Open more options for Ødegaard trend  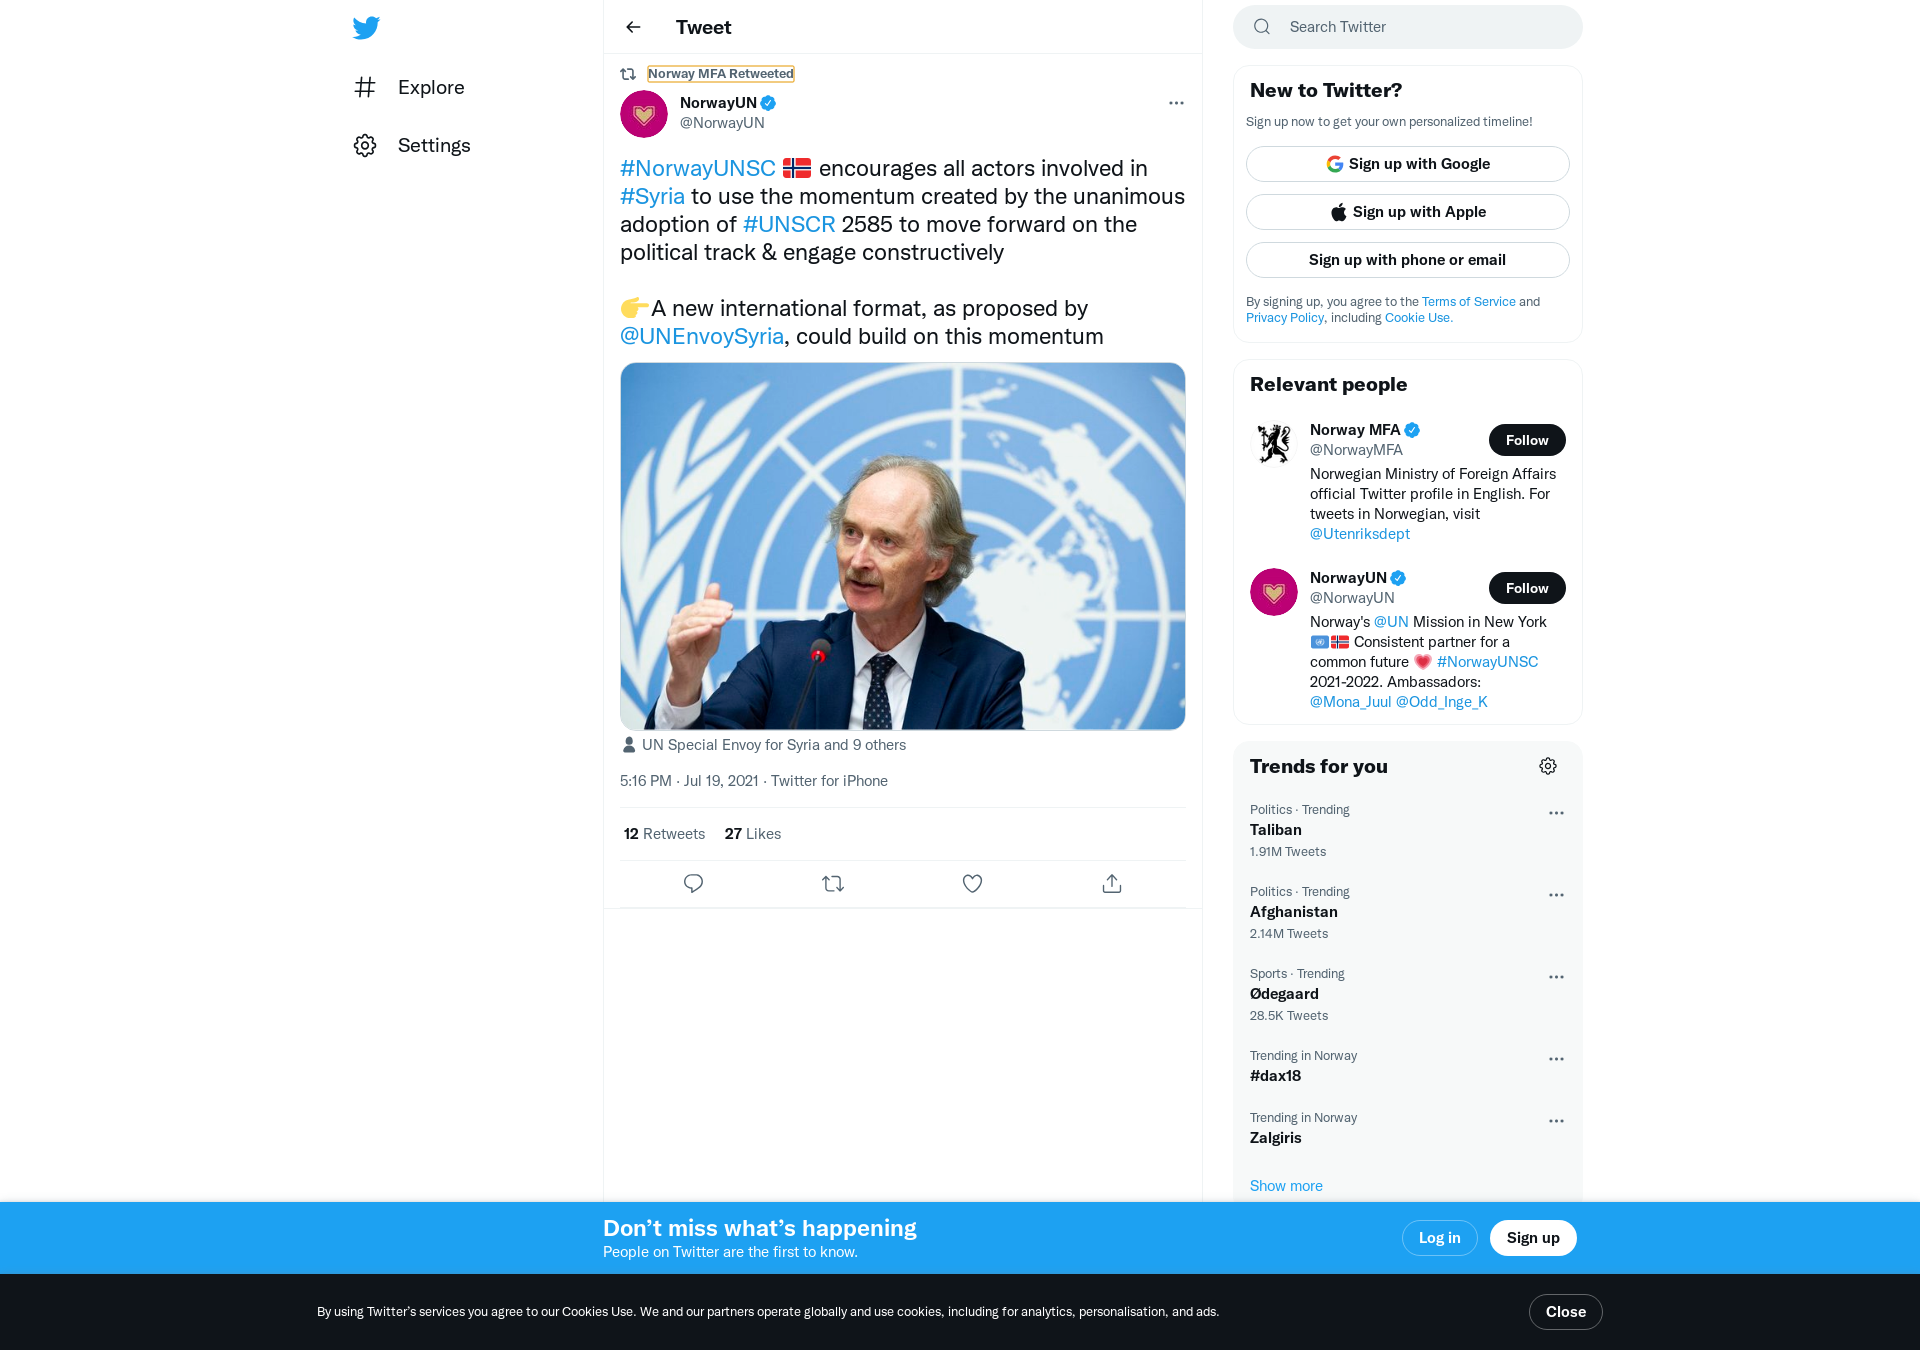1556,977
